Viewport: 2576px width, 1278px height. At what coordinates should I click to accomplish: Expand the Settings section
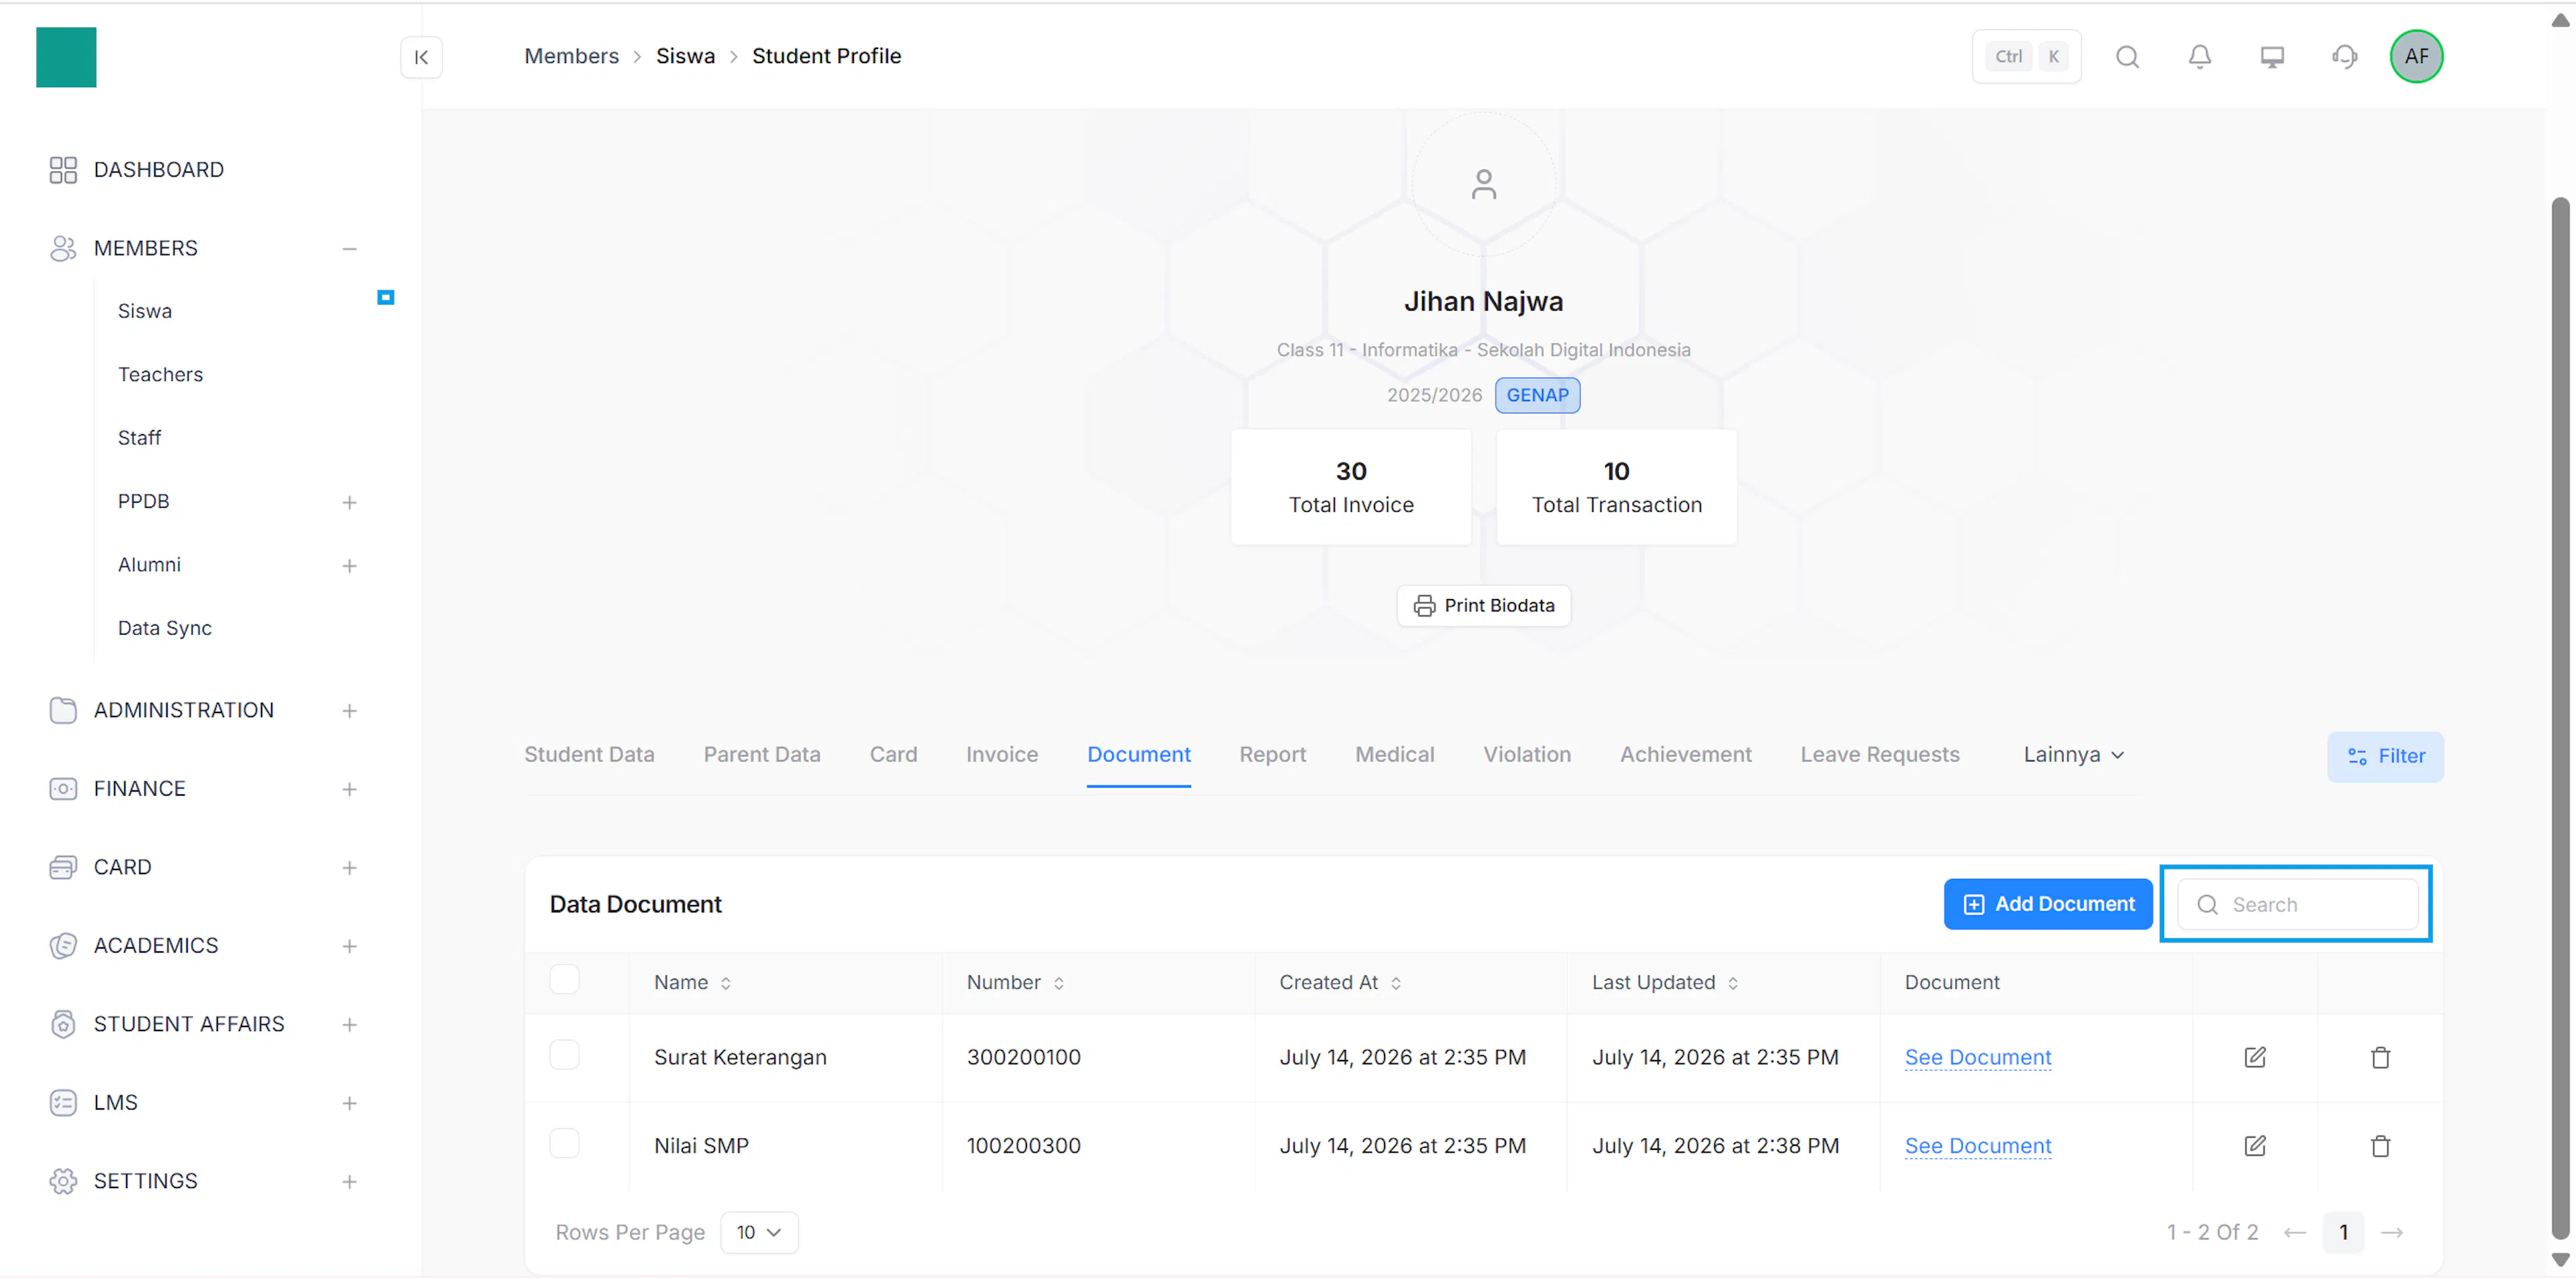(349, 1182)
